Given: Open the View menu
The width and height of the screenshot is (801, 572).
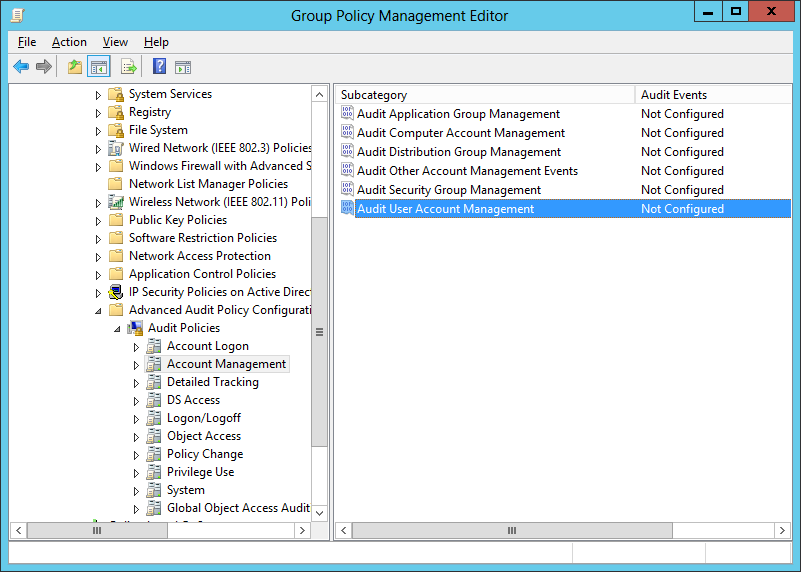Looking at the screenshot, I should pos(115,42).
